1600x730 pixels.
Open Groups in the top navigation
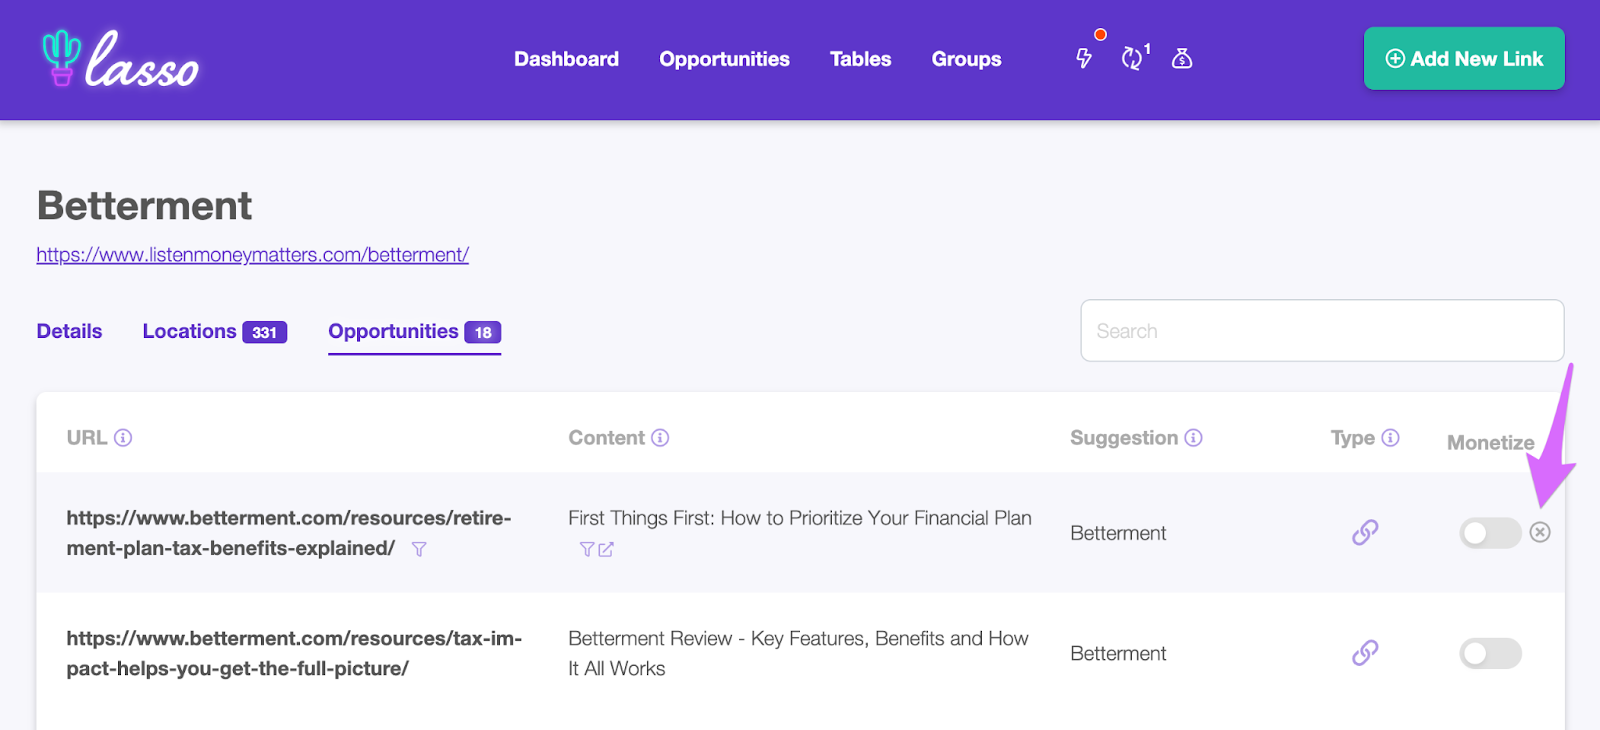pyautogui.click(x=966, y=59)
